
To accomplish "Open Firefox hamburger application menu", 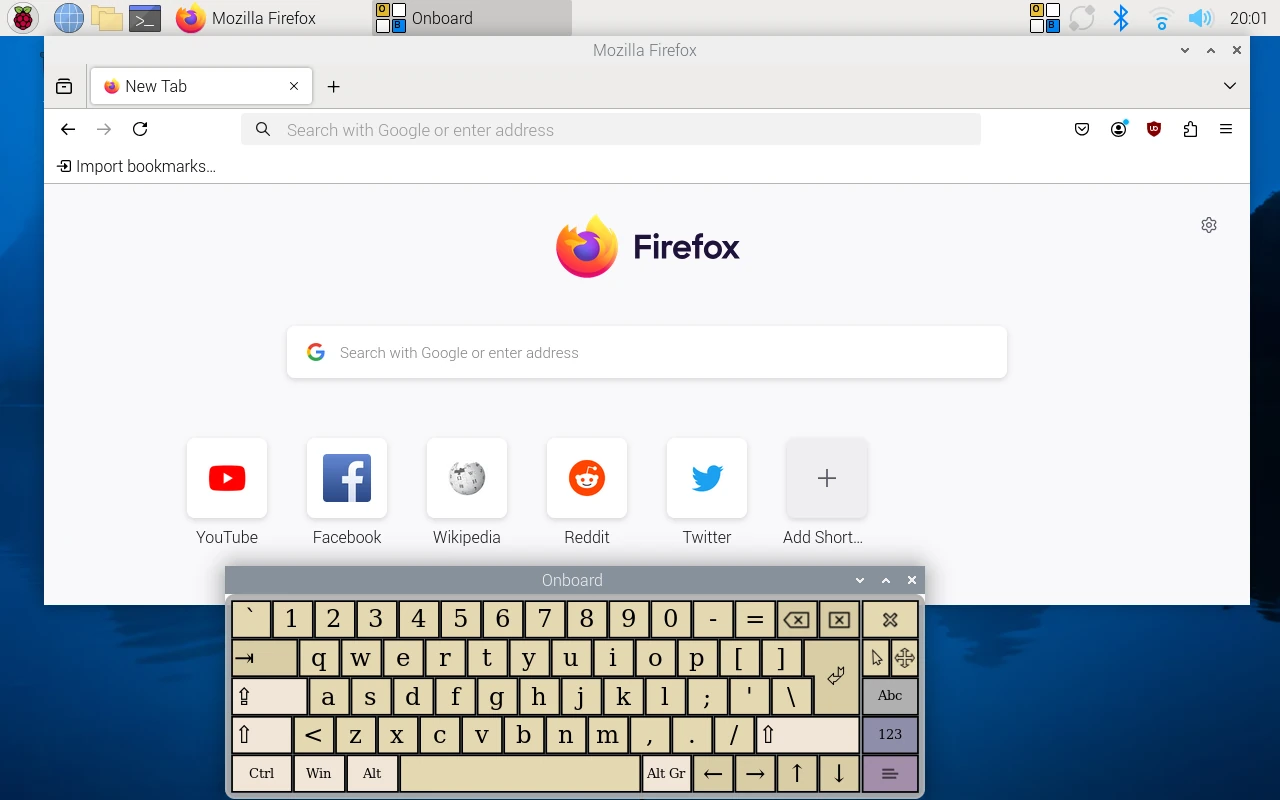I will pyautogui.click(x=1226, y=129).
